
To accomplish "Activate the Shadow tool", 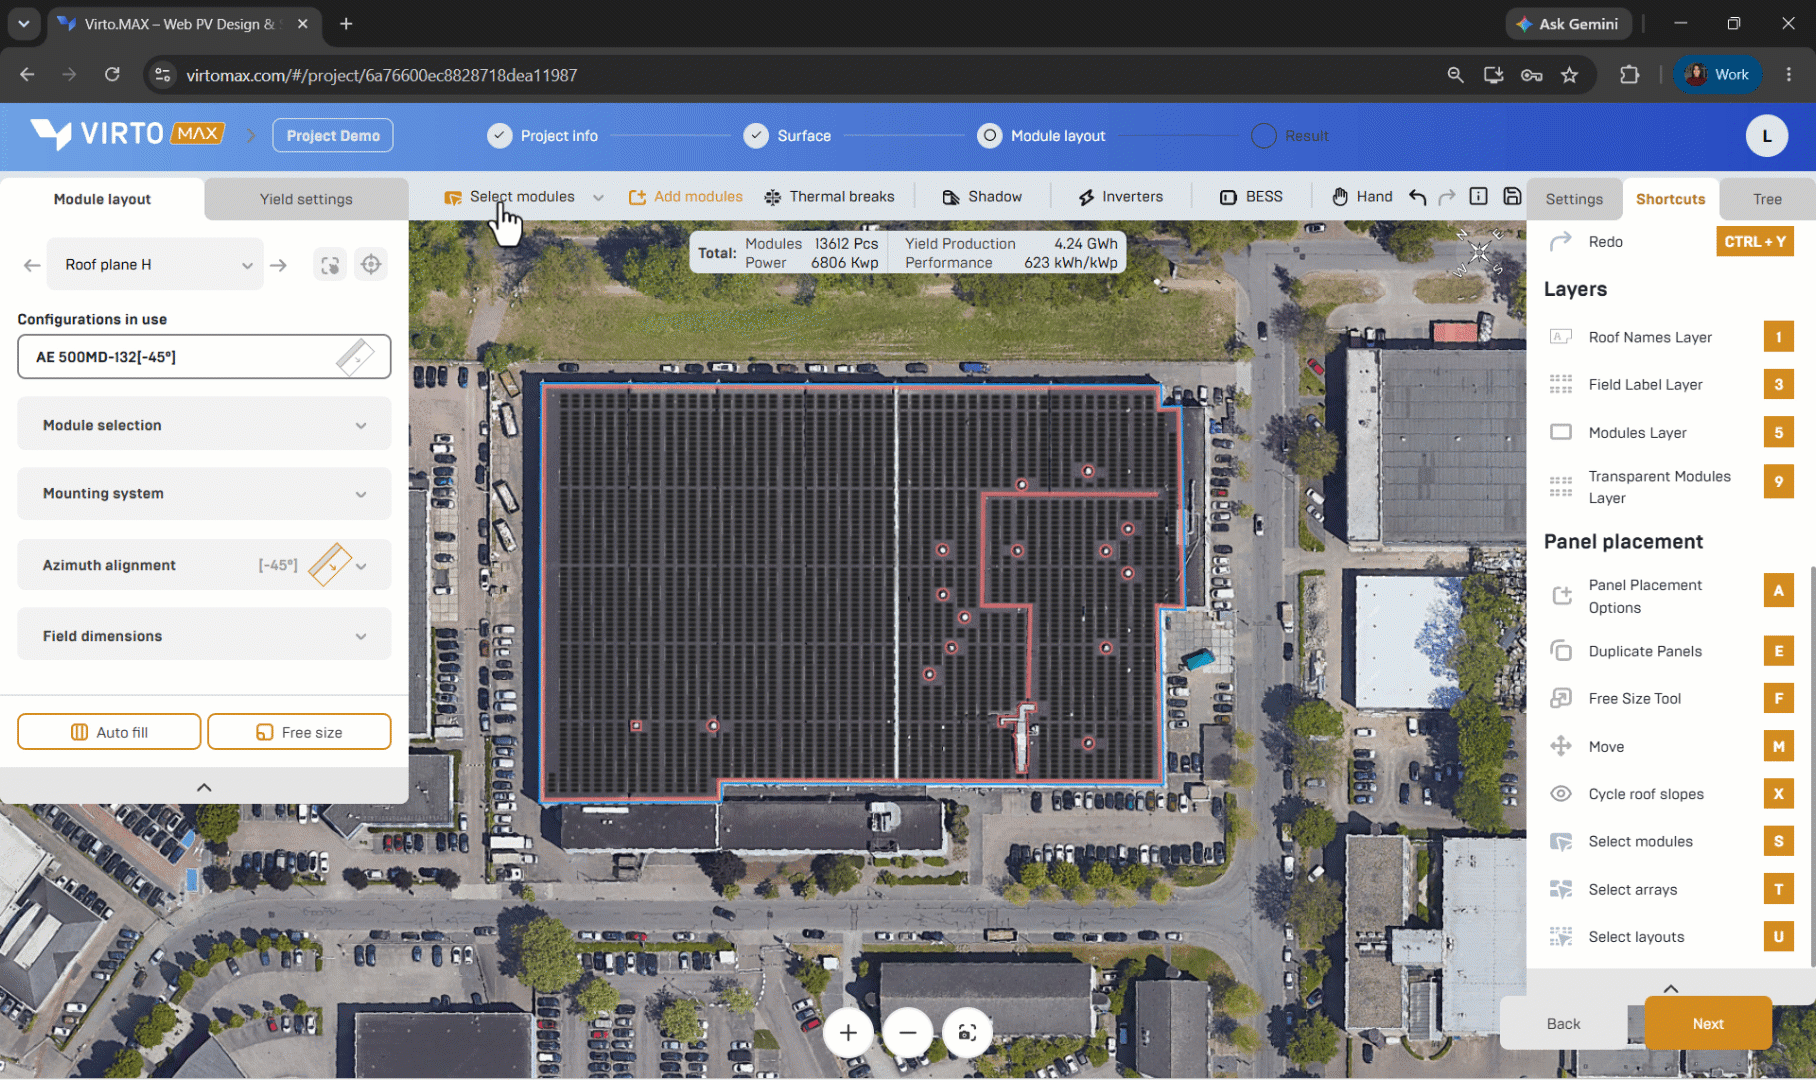I will (x=982, y=197).
